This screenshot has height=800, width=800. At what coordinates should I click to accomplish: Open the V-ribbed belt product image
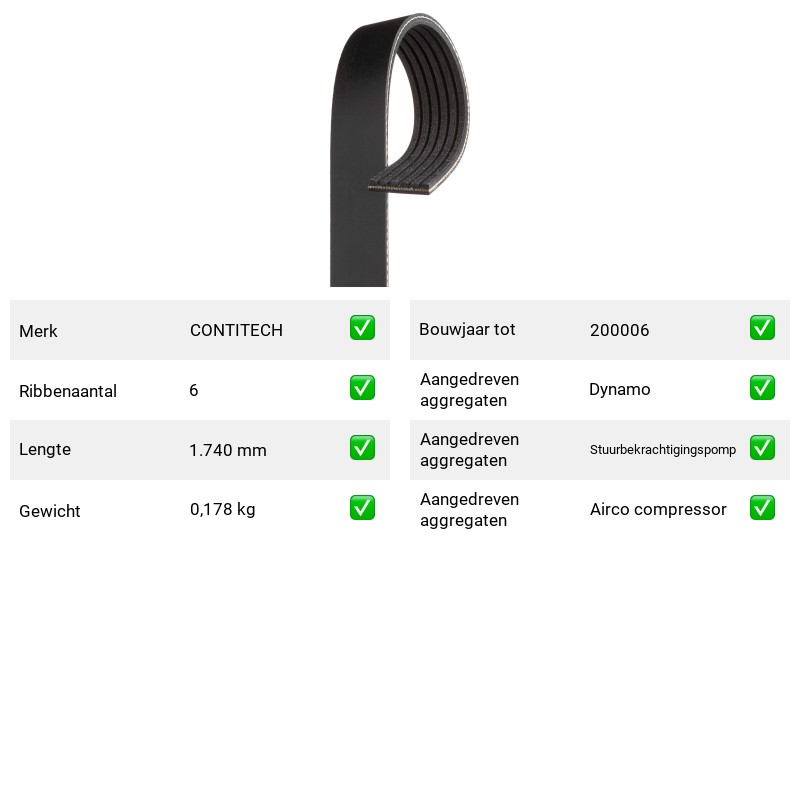pos(399,149)
